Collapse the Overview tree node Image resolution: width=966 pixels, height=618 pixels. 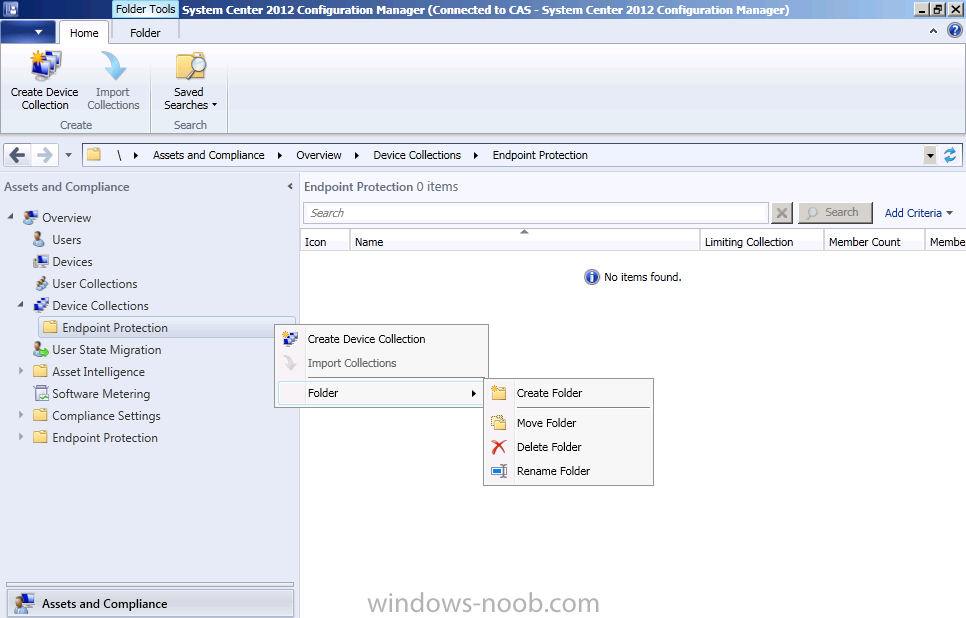tap(10, 217)
